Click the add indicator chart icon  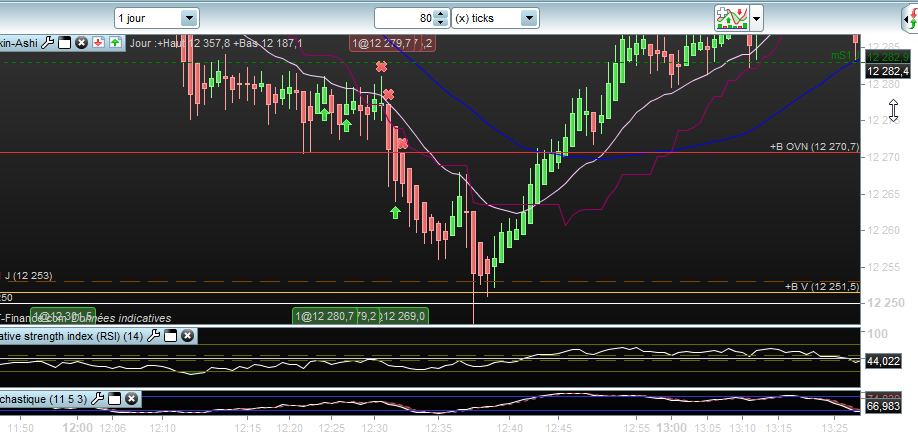pyautogui.click(x=732, y=18)
